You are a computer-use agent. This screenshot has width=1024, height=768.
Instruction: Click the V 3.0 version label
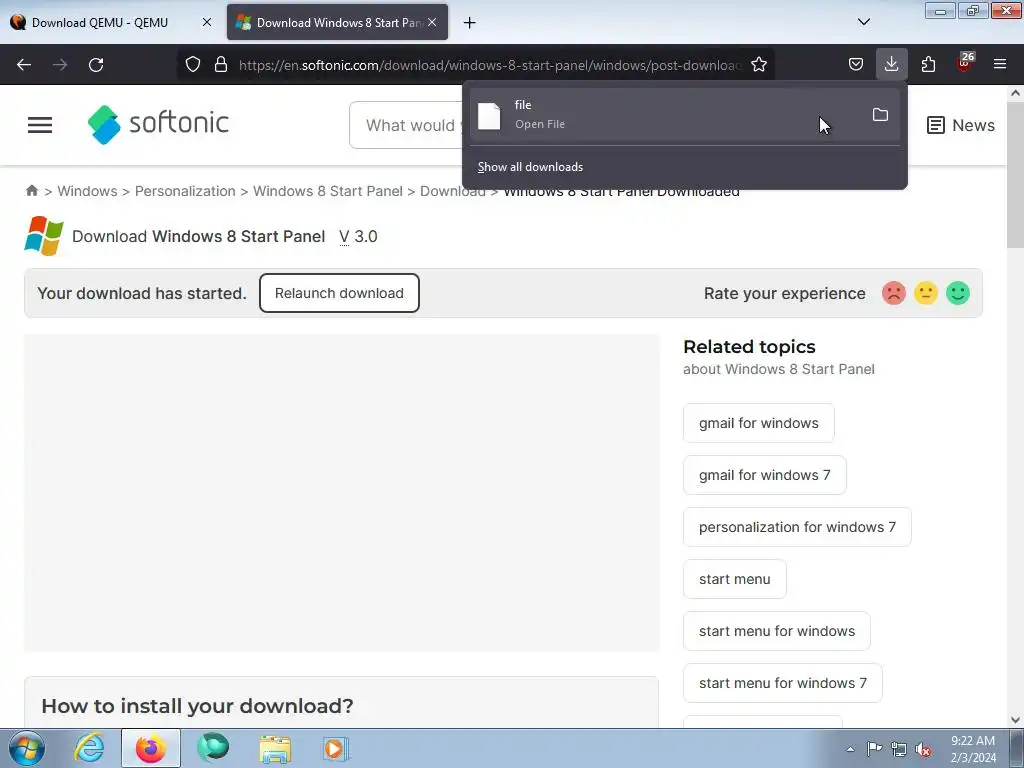pyautogui.click(x=358, y=236)
